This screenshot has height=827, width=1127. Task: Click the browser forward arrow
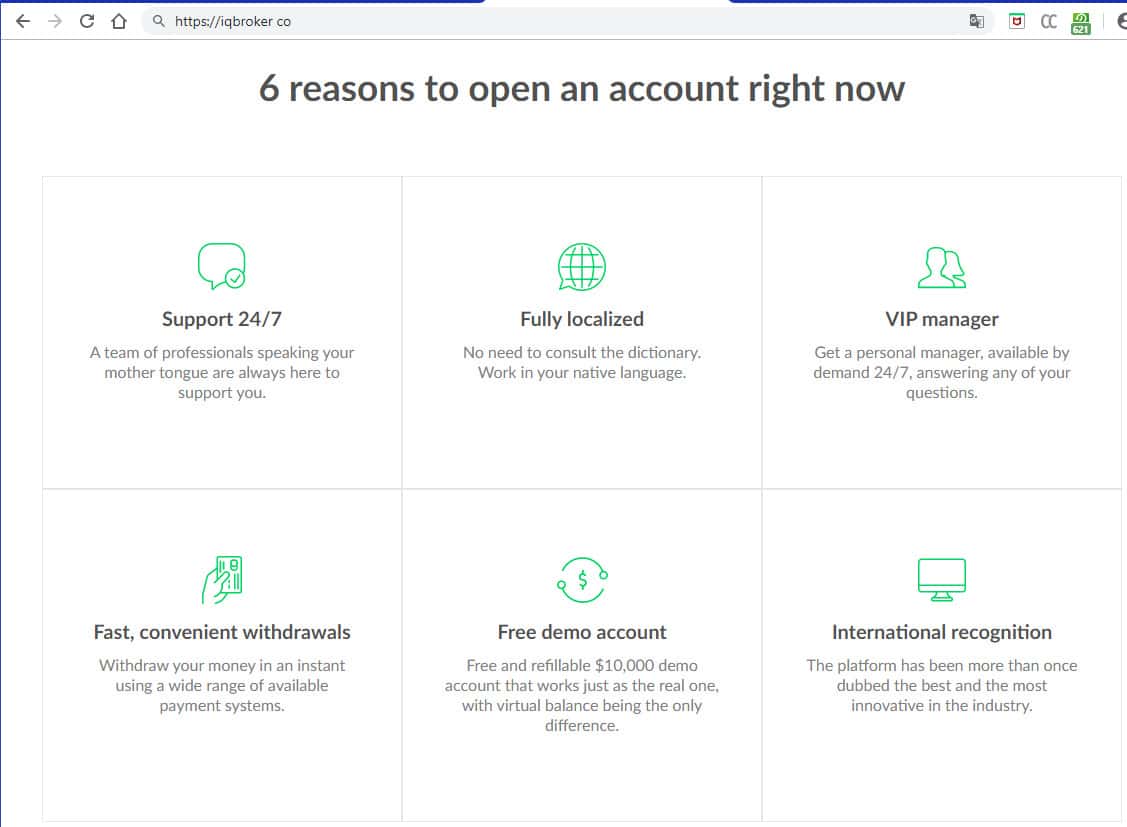click(55, 22)
